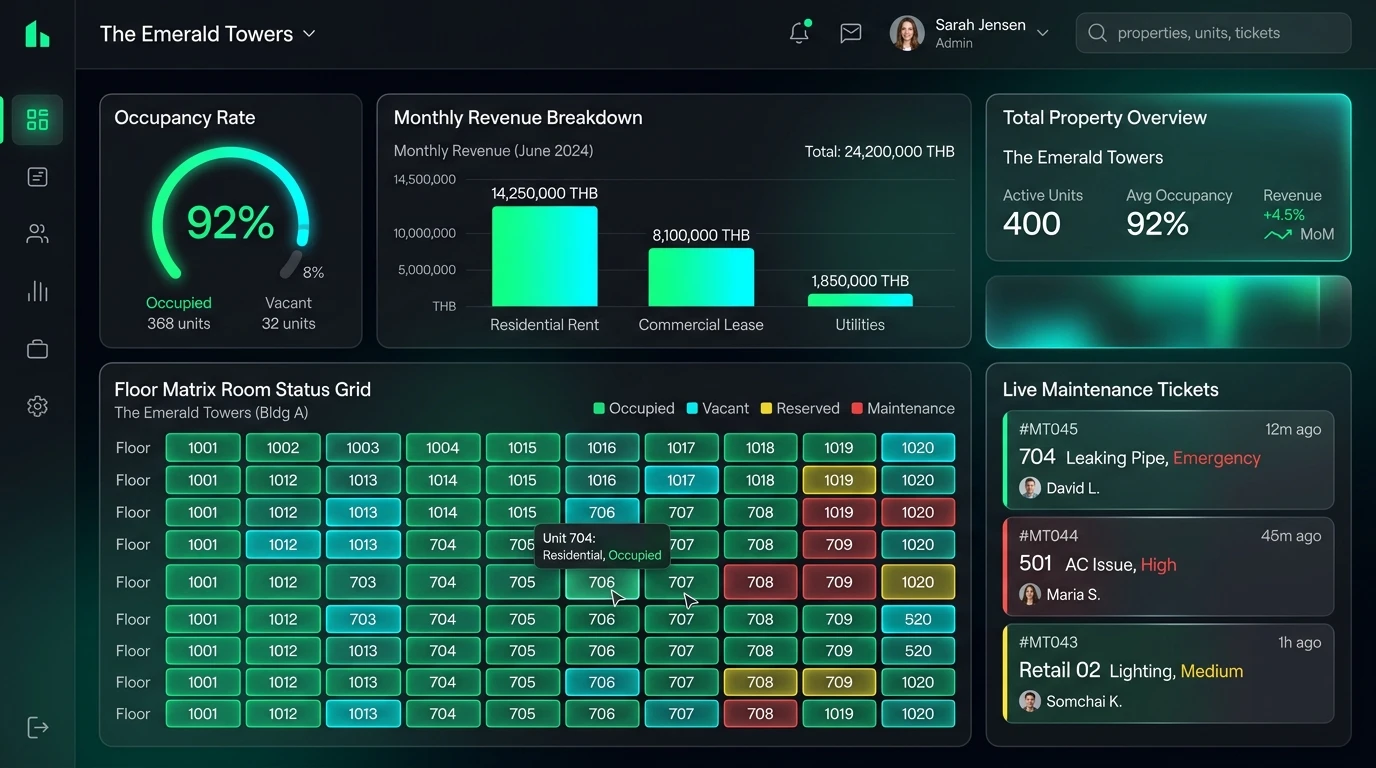Go to the tenants people sidebar icon
Screen dimensions: 1376x768
[x=37, y=234]
